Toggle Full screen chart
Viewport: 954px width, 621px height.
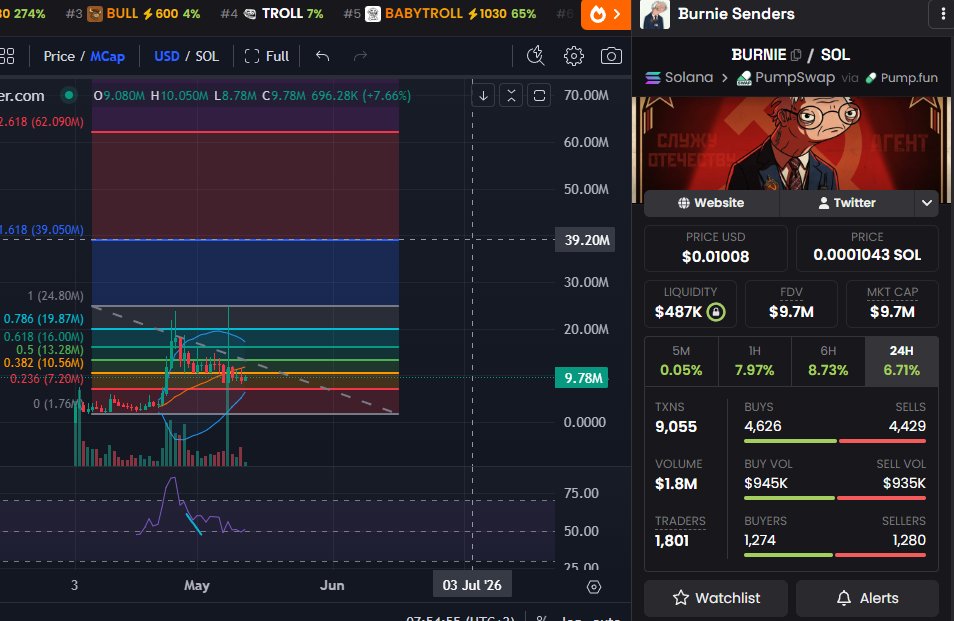(266, 57)
